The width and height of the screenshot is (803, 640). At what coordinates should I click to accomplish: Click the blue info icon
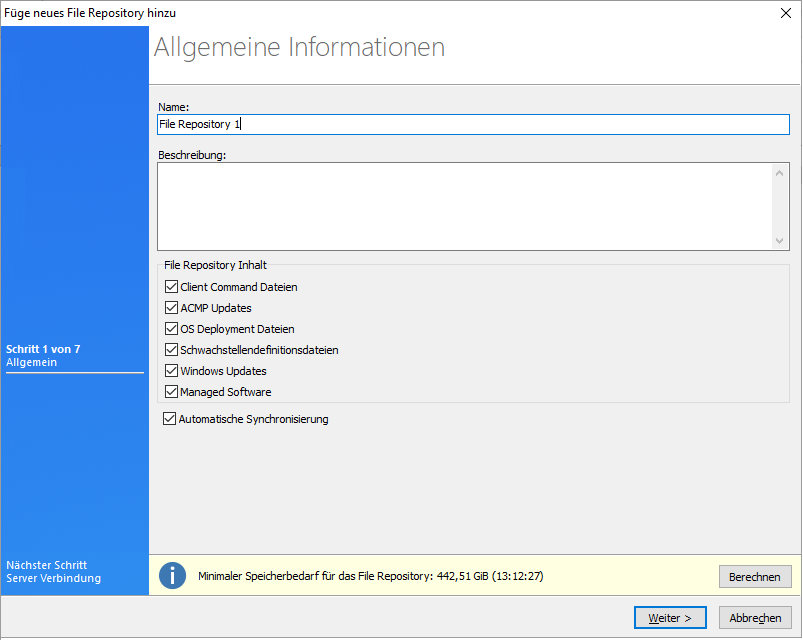click(173, 576)
